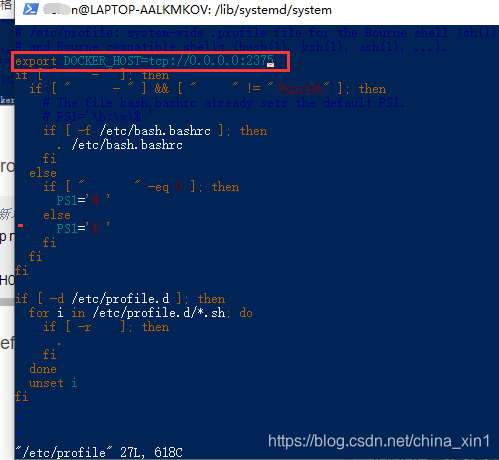
Task: Click the word "done"
Action: pos(43,369)
